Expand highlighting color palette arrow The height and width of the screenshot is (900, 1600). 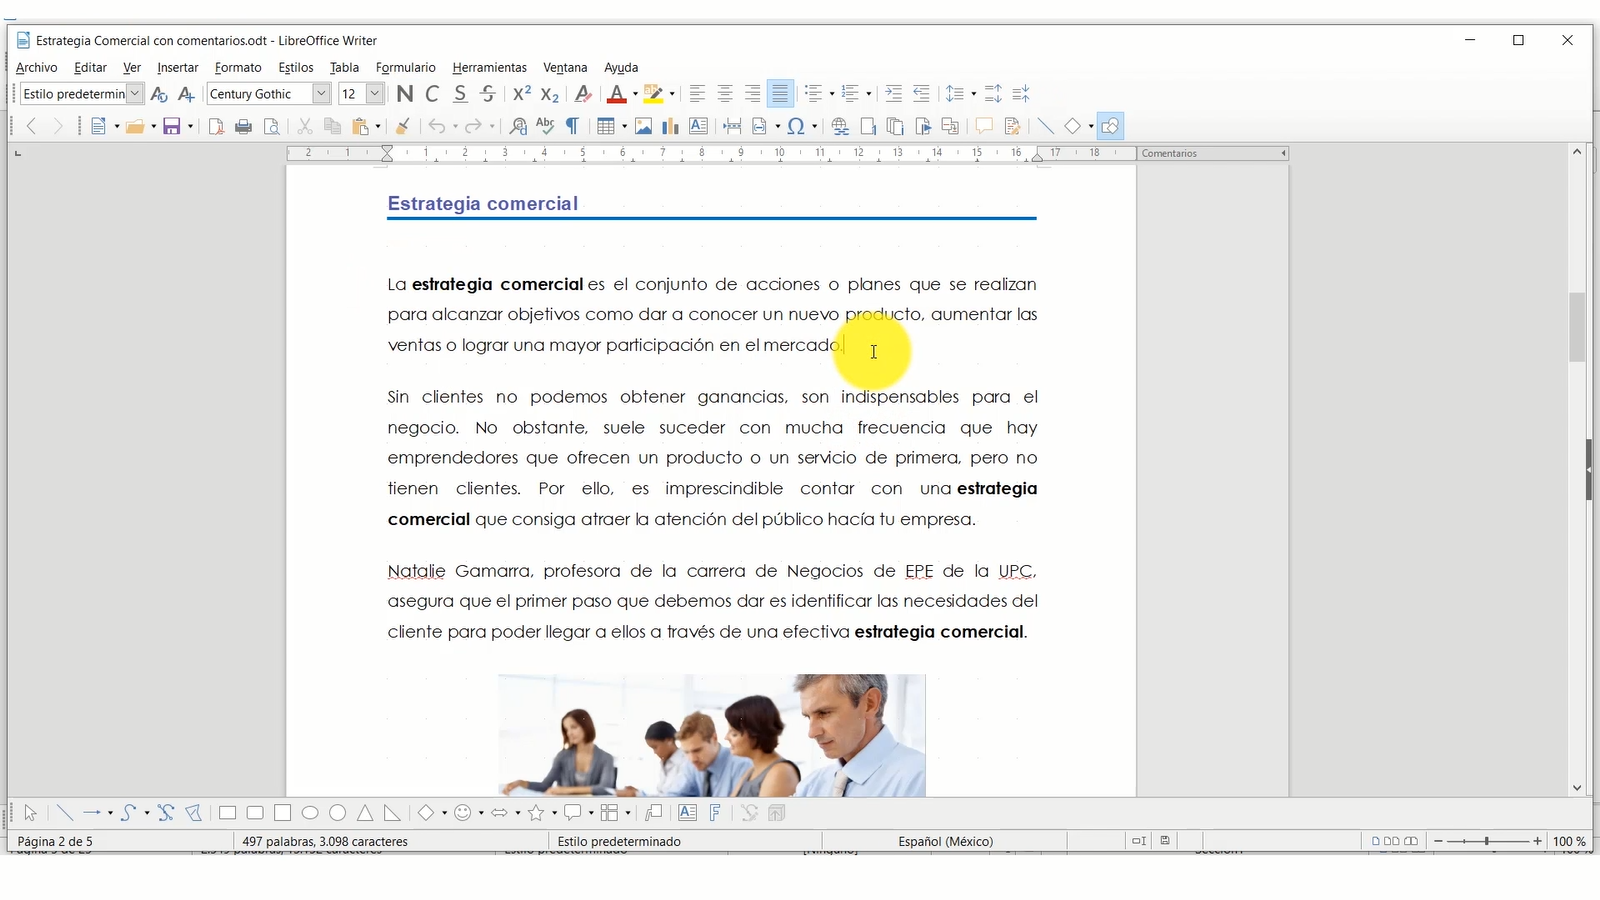click(x=672, y=94)
